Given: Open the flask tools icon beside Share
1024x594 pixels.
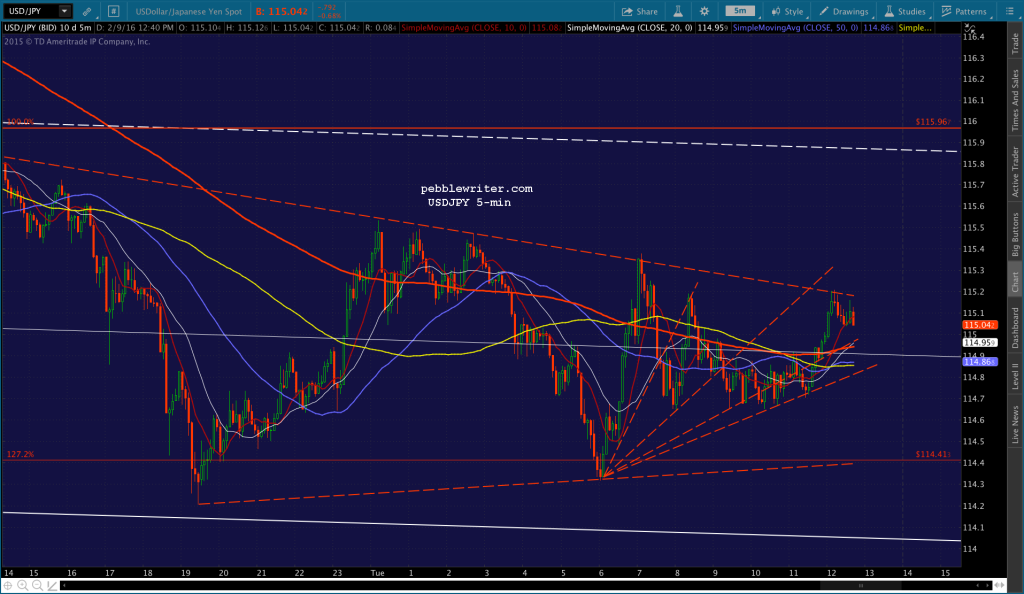Looking at the screenshot, I should (x=678, y=11).
